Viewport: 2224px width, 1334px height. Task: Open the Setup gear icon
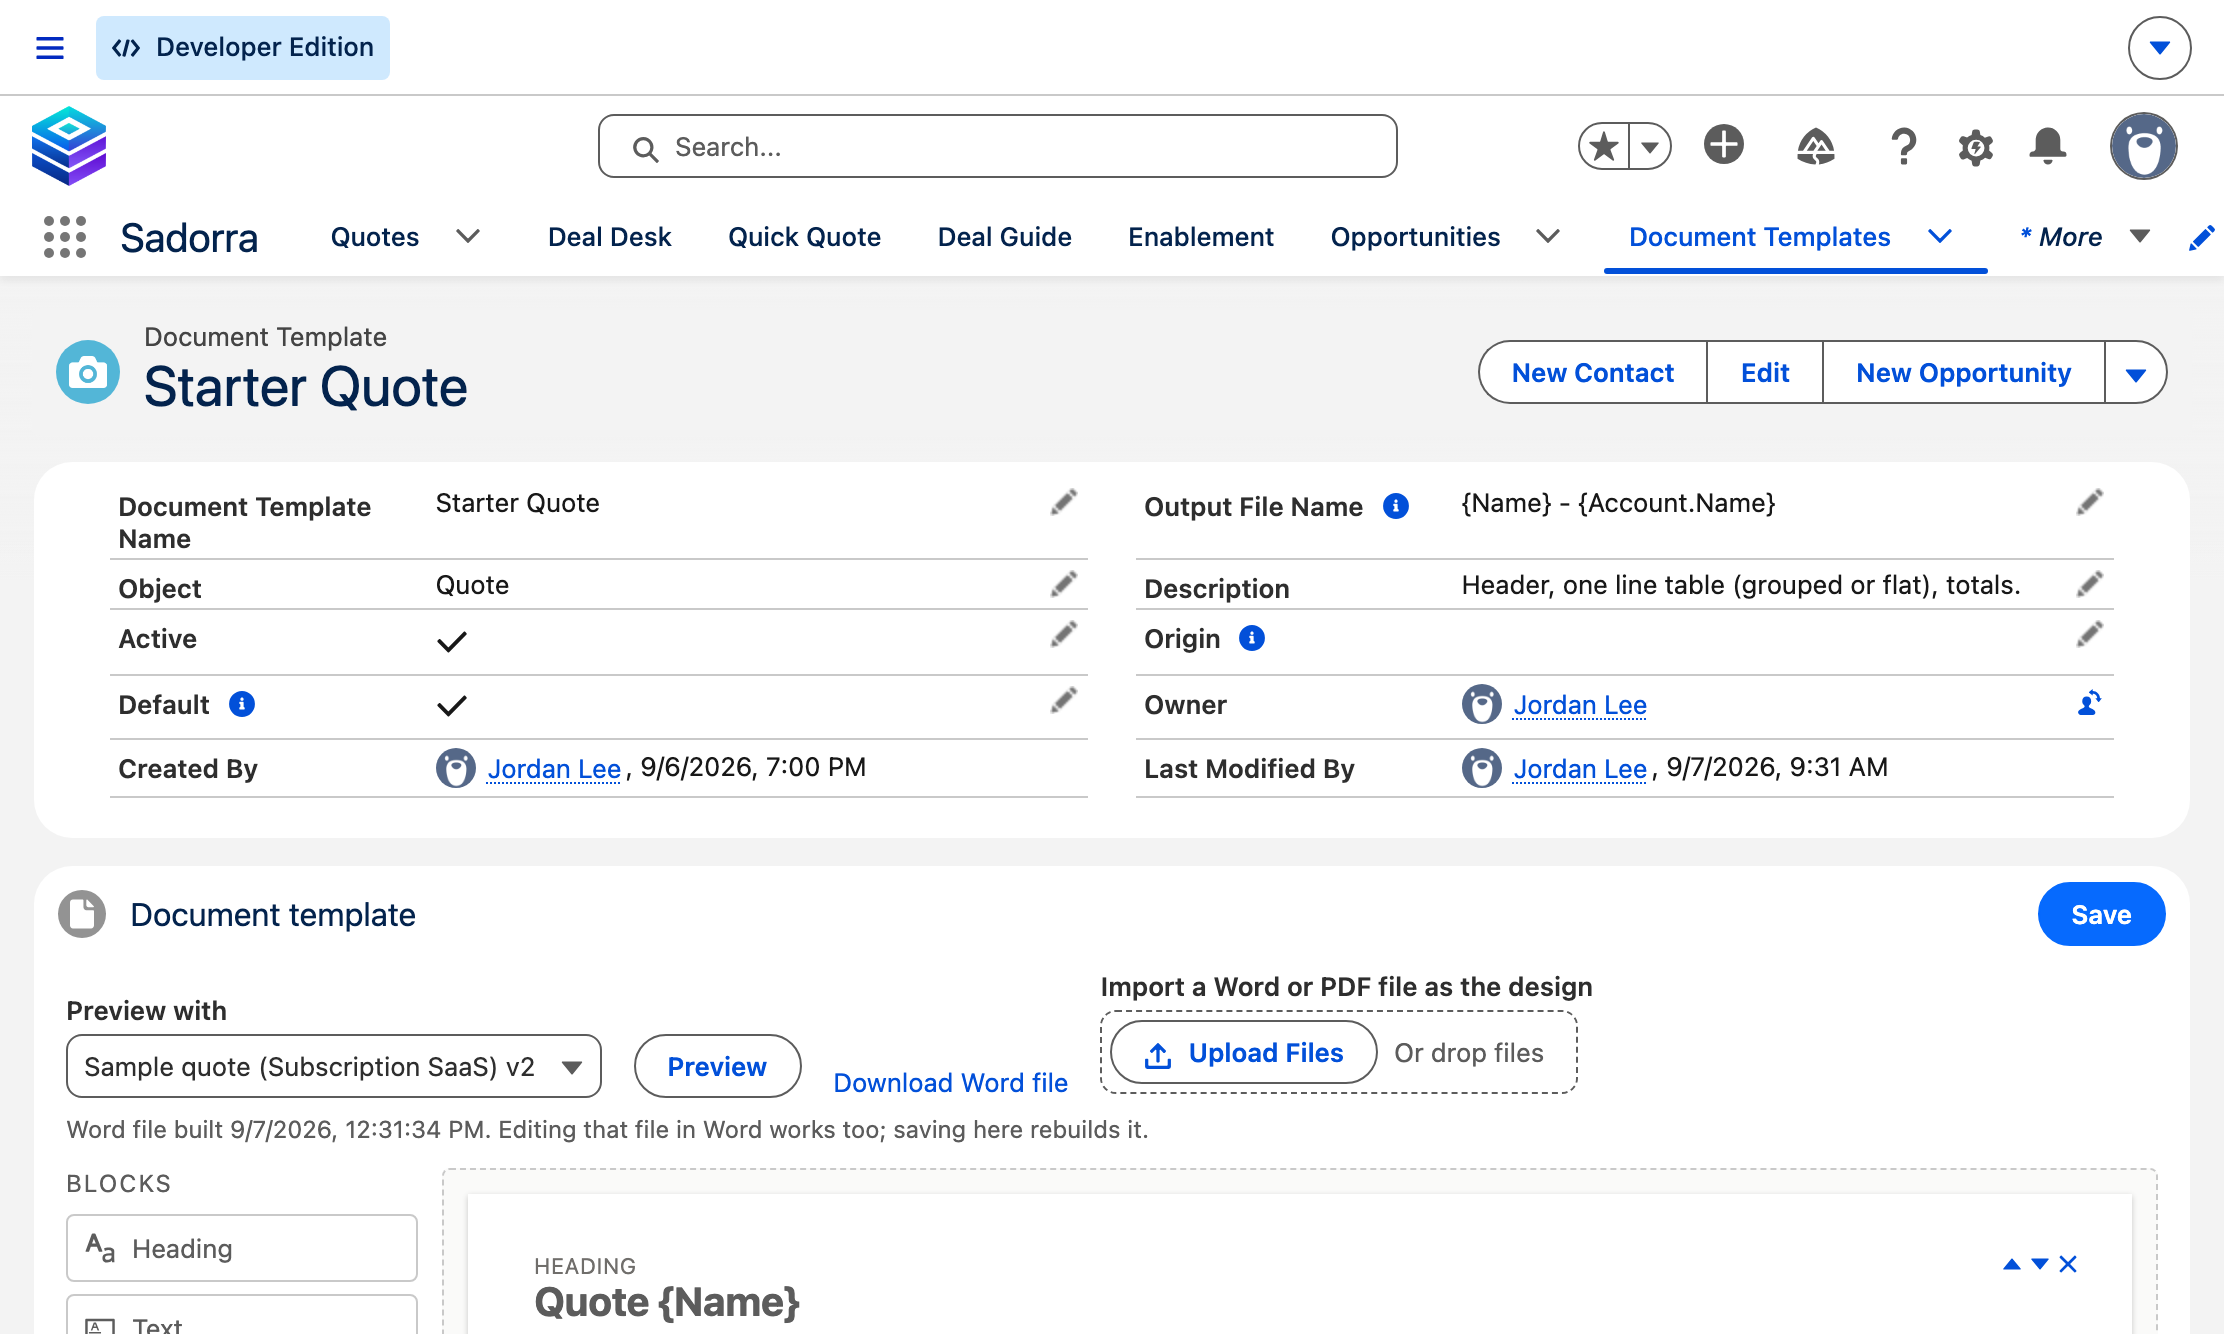(x=1975, y=147)
